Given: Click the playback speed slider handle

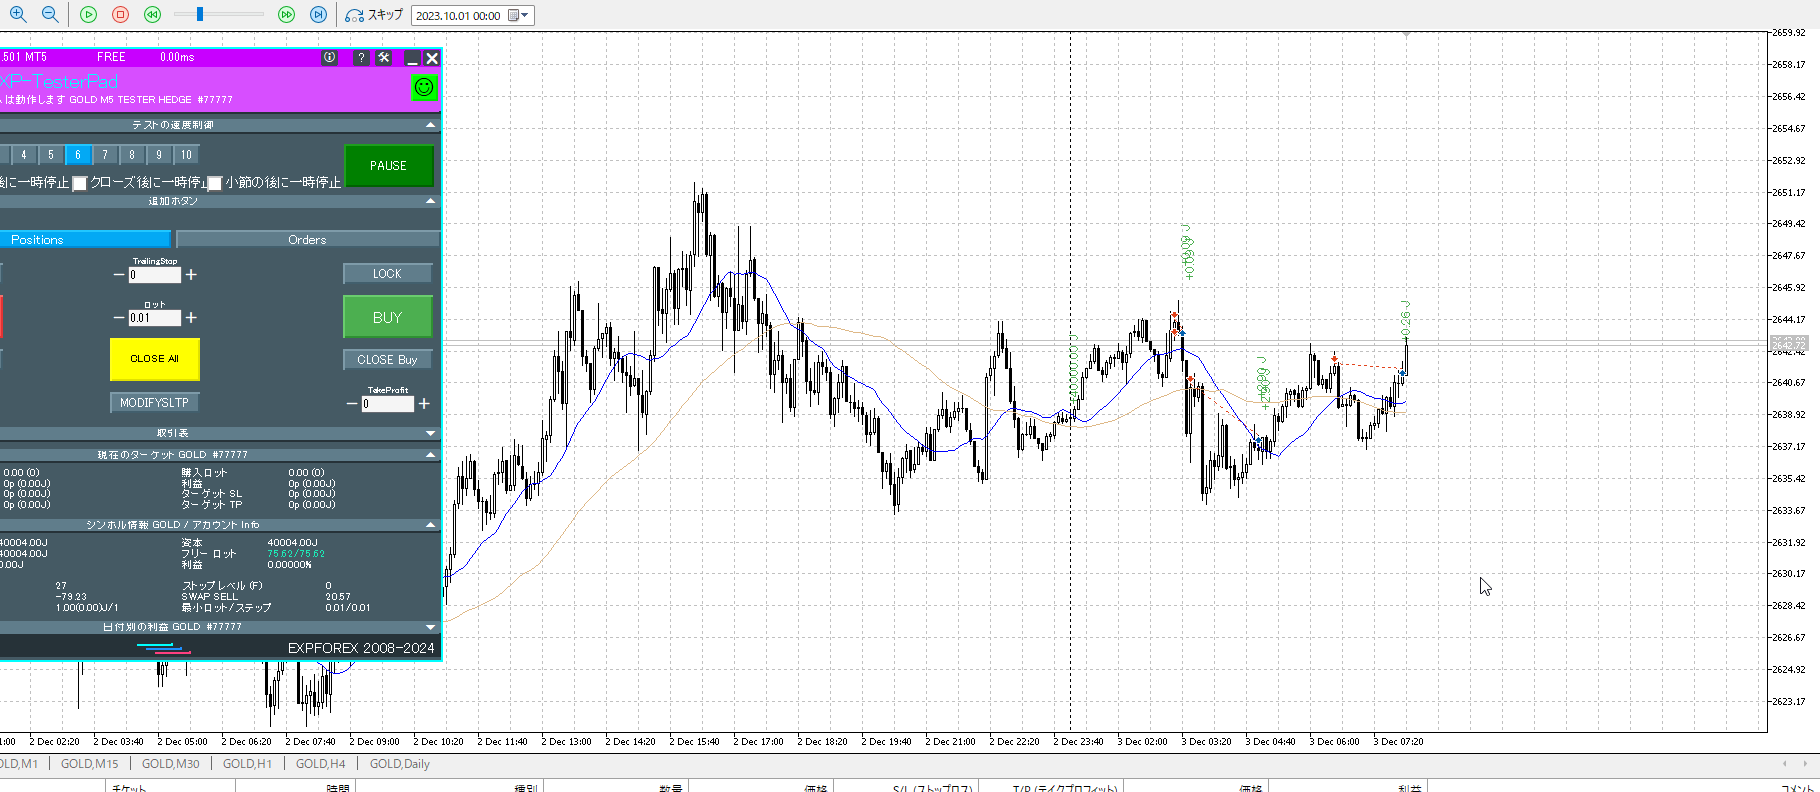Looking at the screenshot, I should point(200,15).
